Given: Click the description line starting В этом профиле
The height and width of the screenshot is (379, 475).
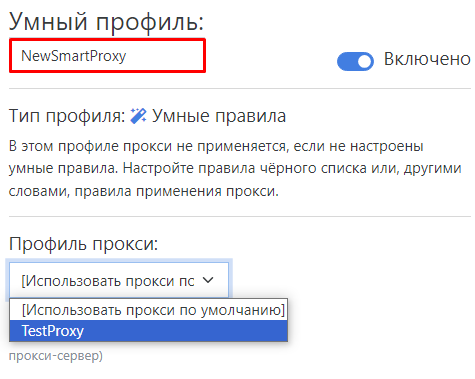Looking at the screenshot, I should (x=216, y=146).
